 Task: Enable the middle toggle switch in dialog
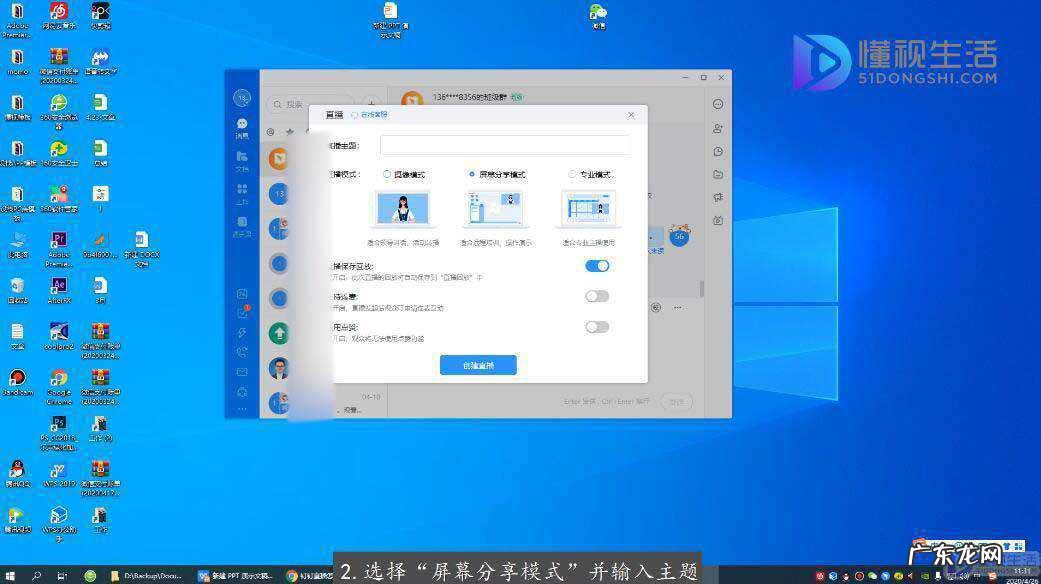[x=597, y=296]
